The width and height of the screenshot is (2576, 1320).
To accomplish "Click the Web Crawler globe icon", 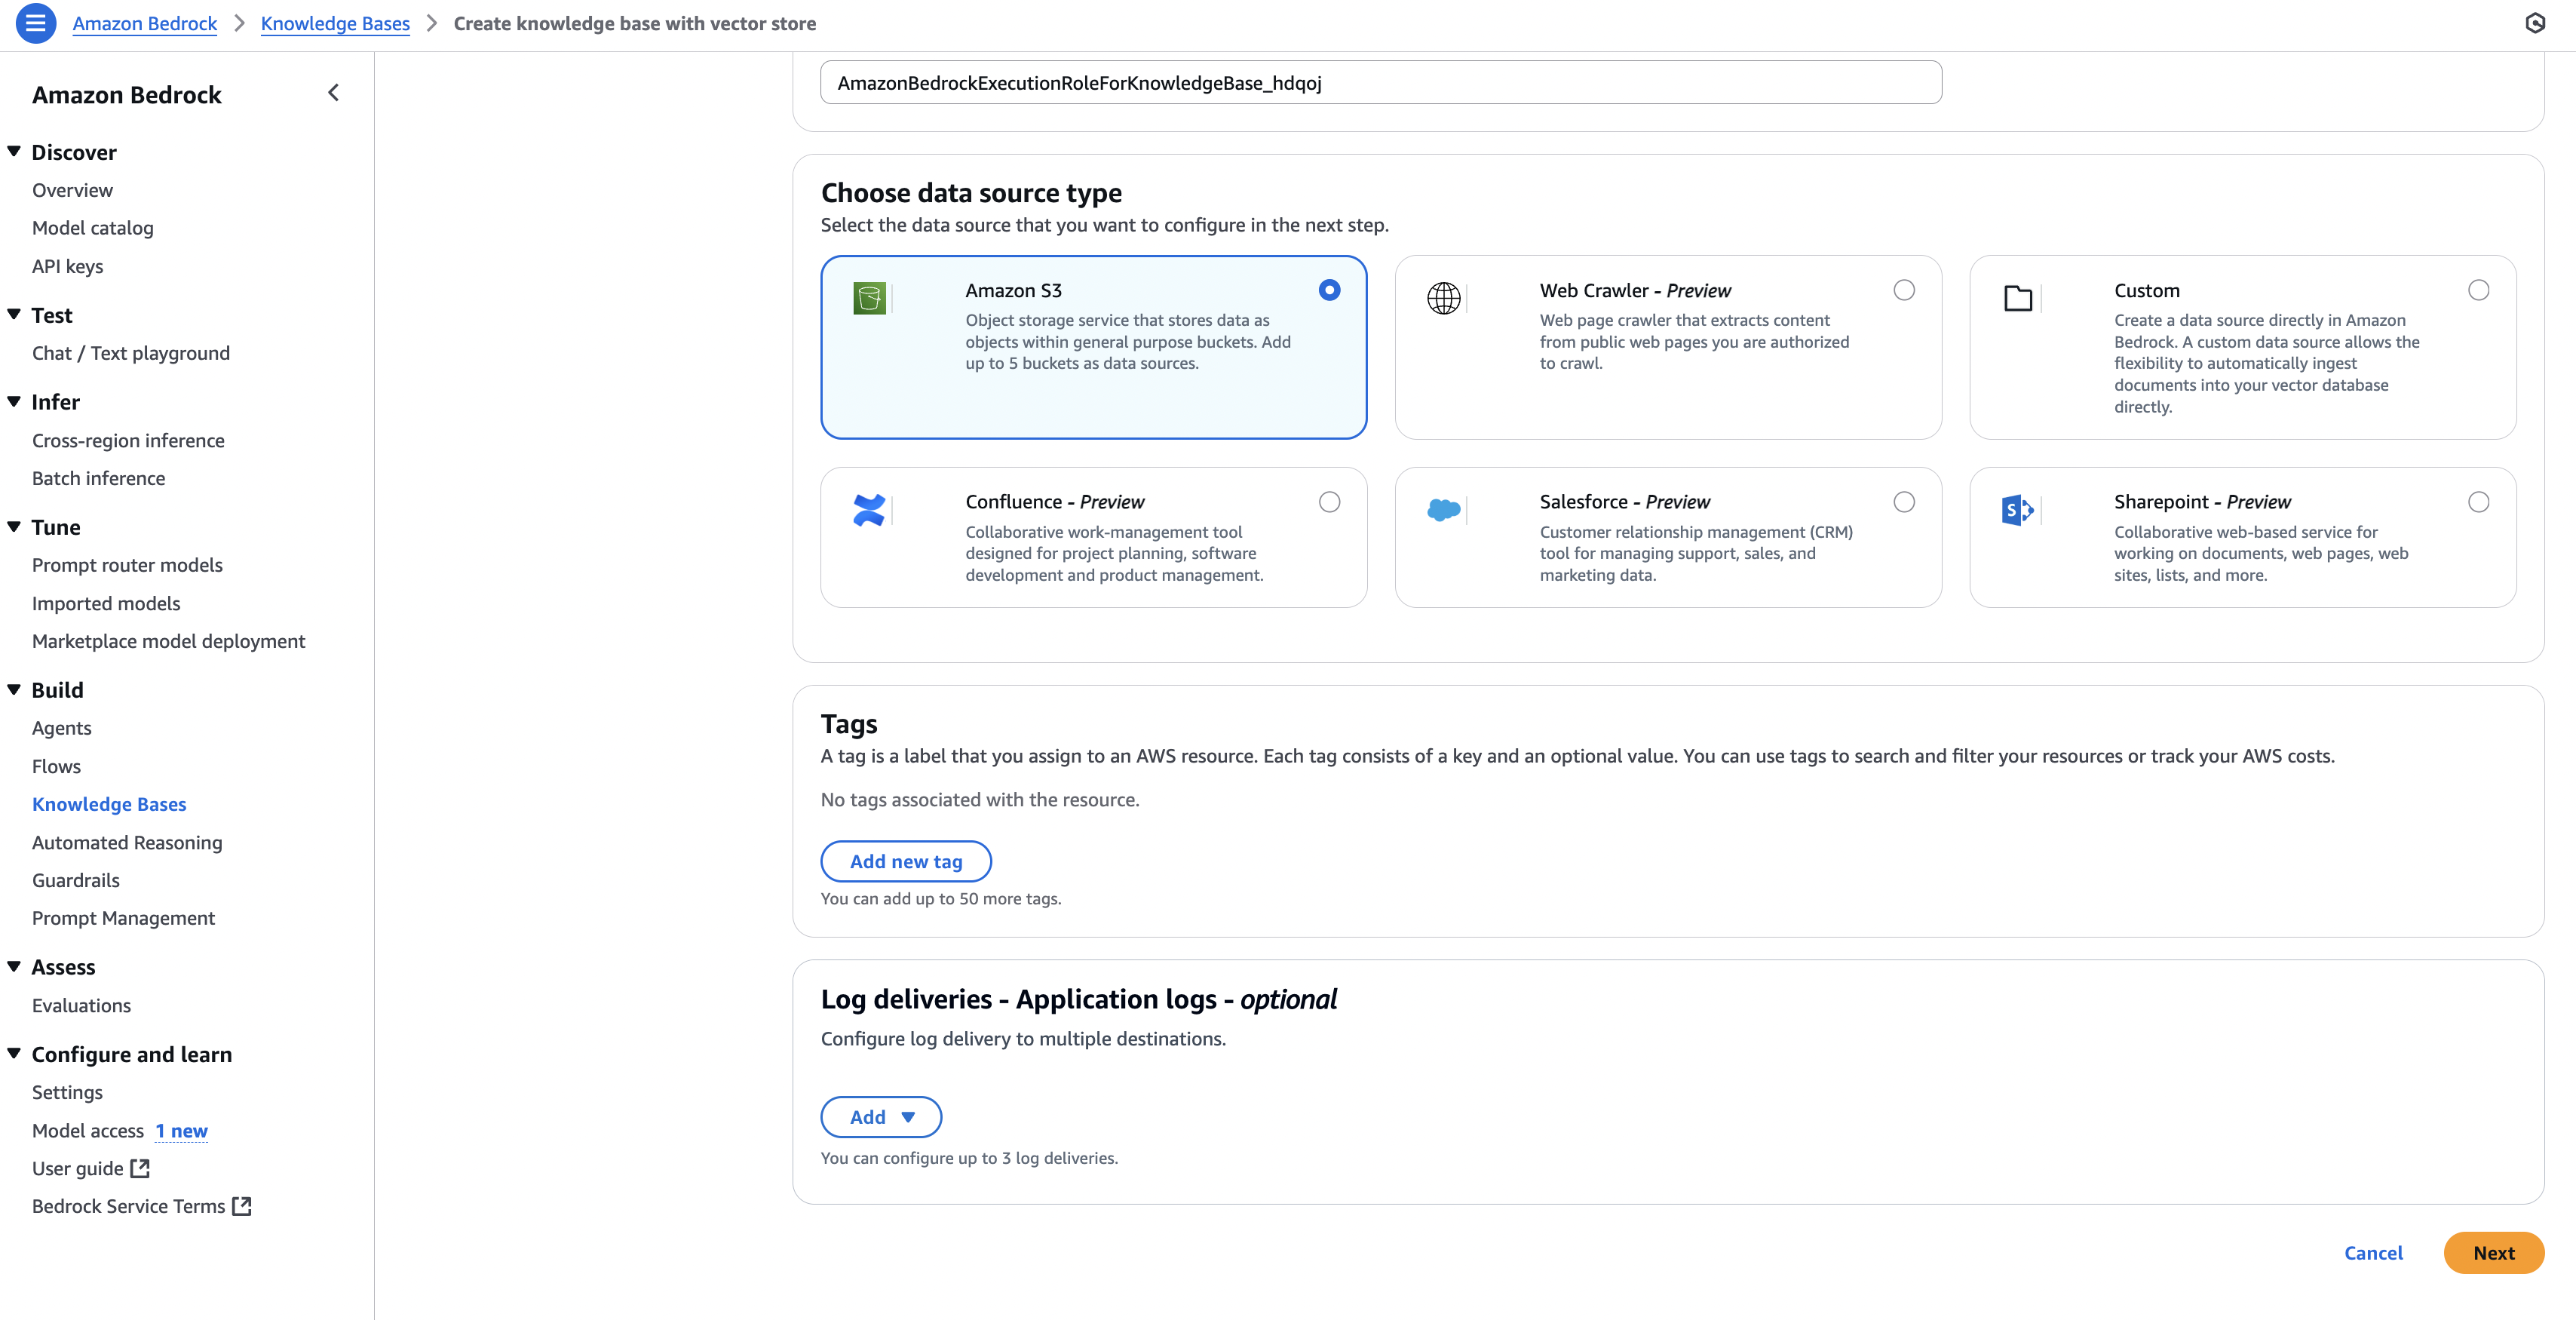I will pyautogui.click(x=1443, y=297).
